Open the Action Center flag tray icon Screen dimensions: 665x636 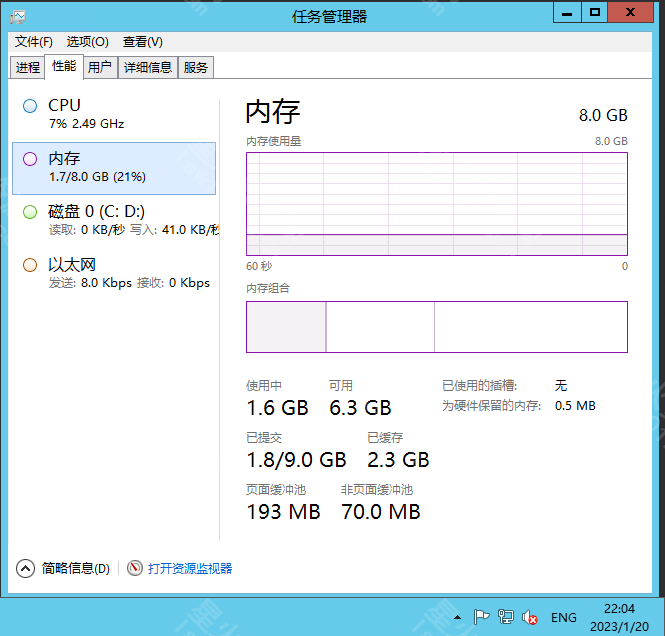[481, 618]
